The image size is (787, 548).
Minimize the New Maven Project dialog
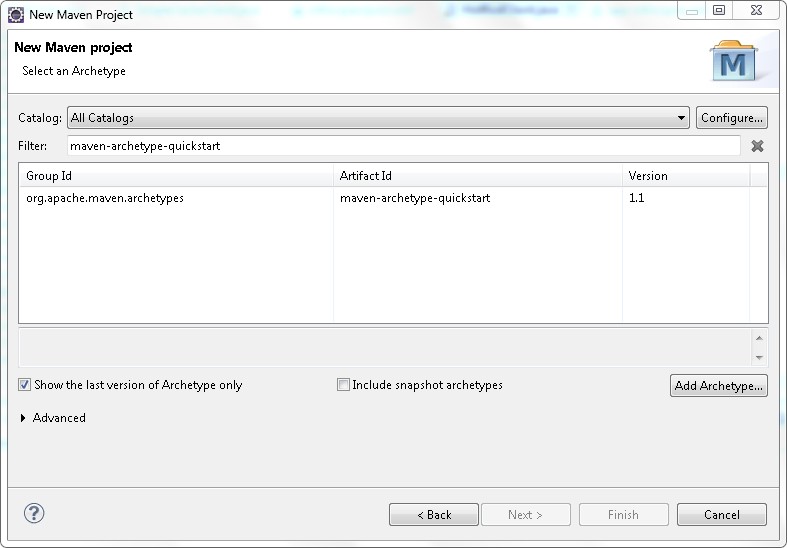point(693,10)
